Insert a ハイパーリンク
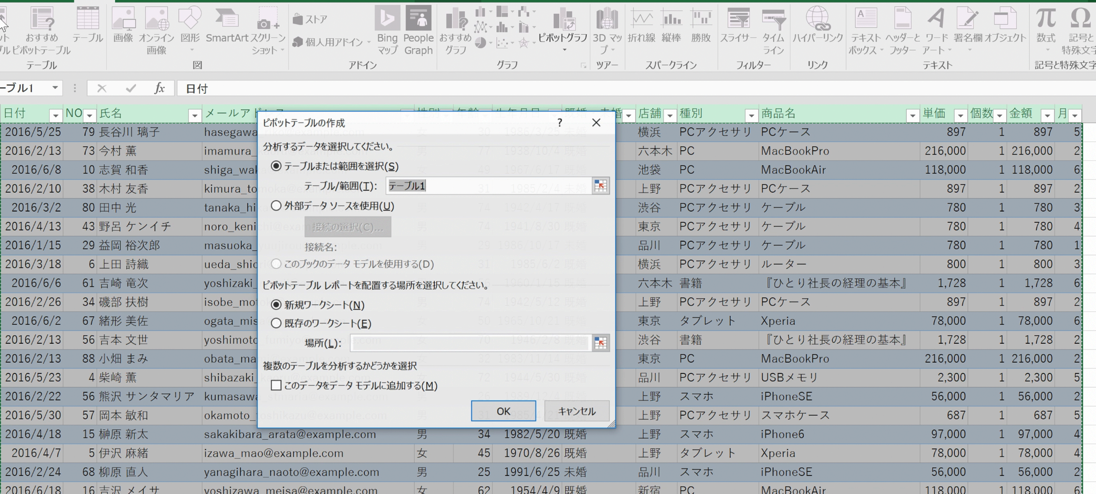The height and width of the screenshot is (494, 1096). coord(817,27)
